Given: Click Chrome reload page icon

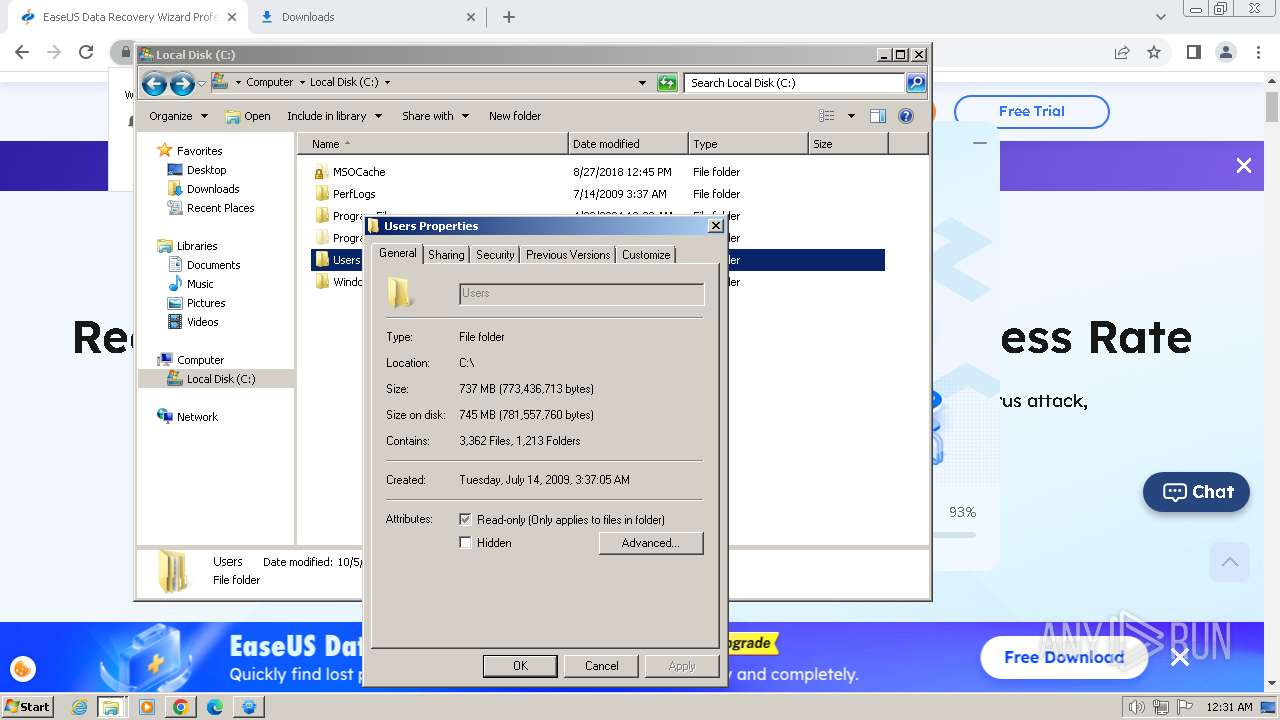Looking at the screenshot, I should click(86, 52).
